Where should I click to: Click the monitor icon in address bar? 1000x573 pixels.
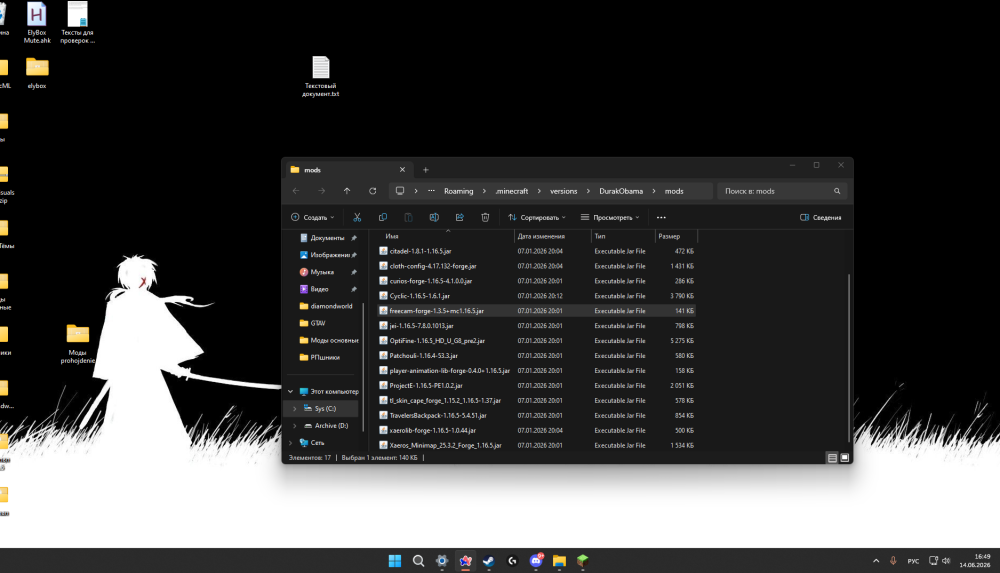pyautogui.click(x=400, y=191)
